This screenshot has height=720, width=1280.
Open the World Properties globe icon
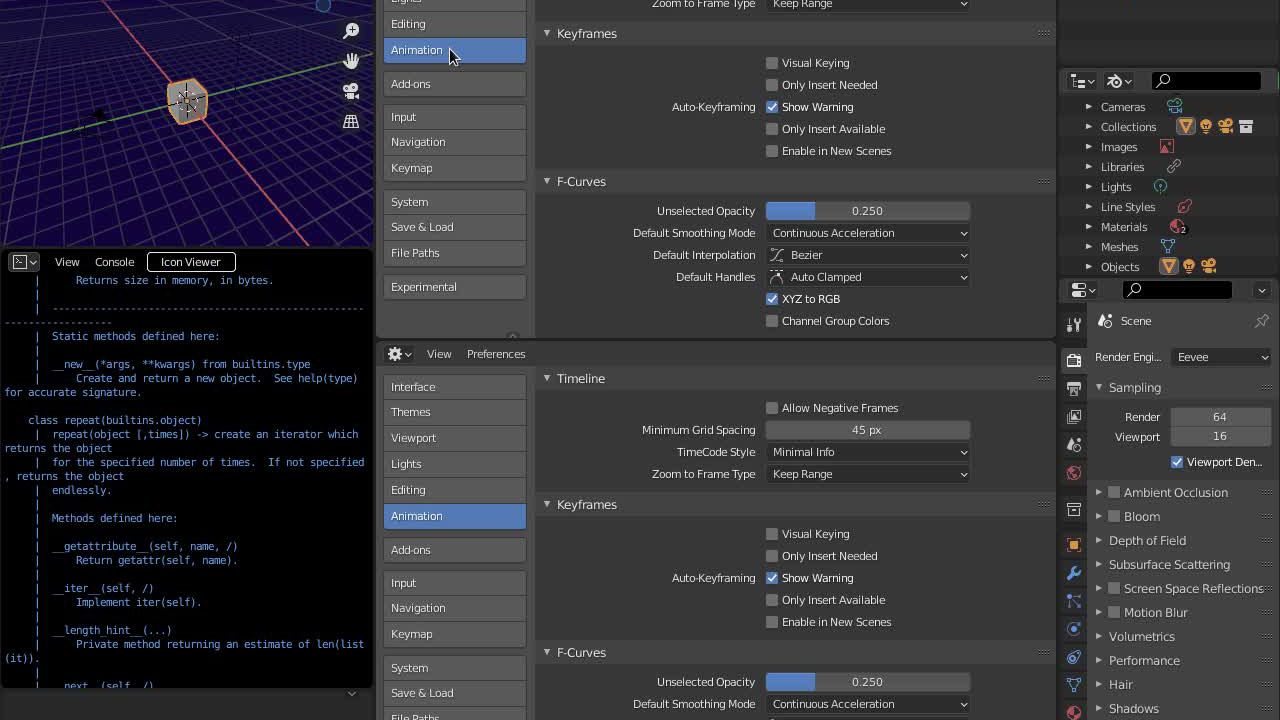[x=1074, y=473]
